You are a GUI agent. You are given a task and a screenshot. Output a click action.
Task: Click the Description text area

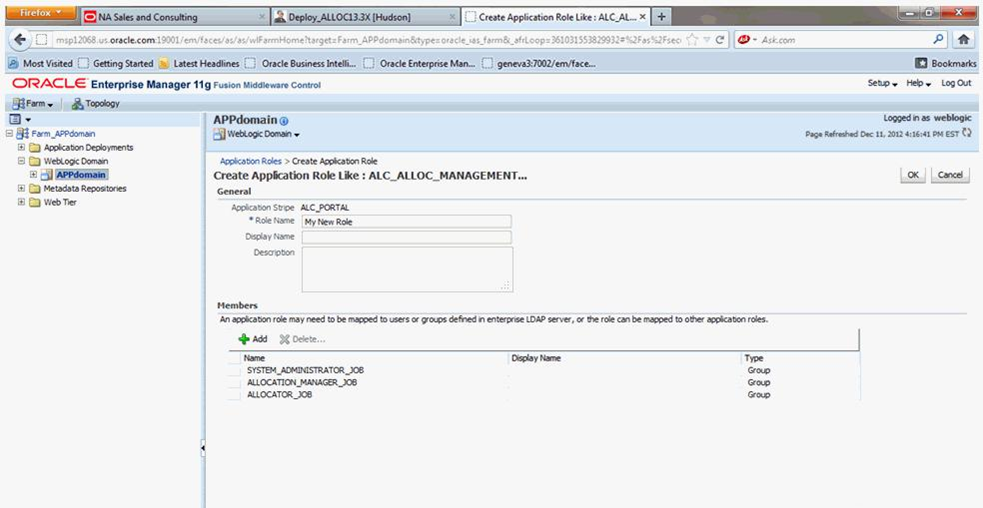(407, 269)
